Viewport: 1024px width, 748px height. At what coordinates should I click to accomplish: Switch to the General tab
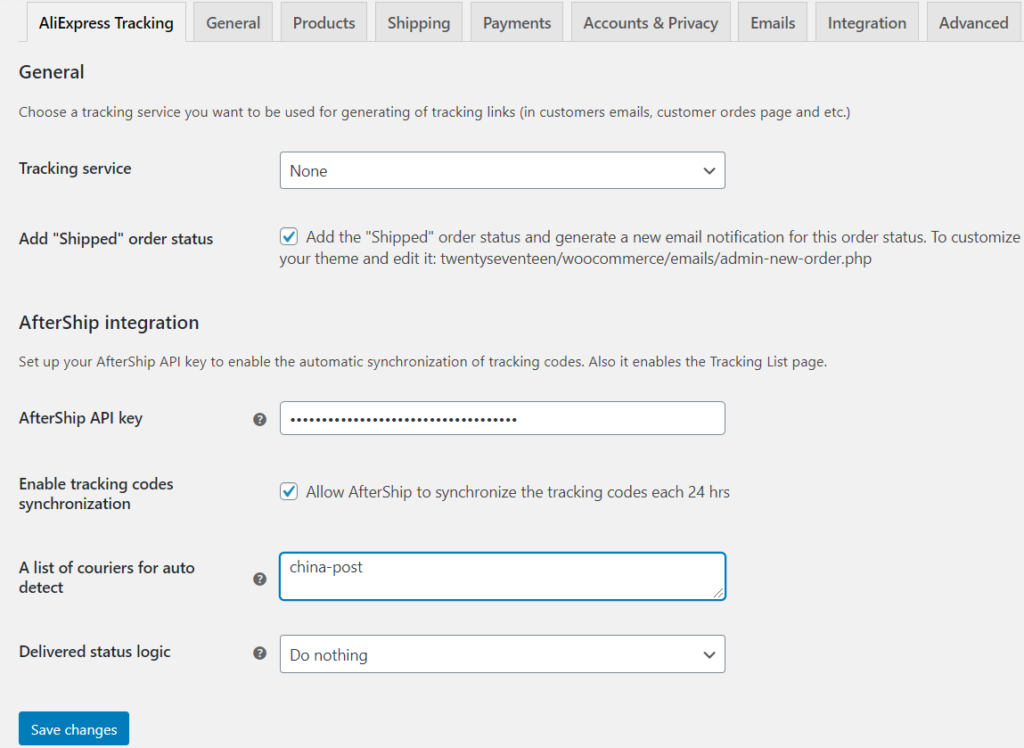(232, 21)
